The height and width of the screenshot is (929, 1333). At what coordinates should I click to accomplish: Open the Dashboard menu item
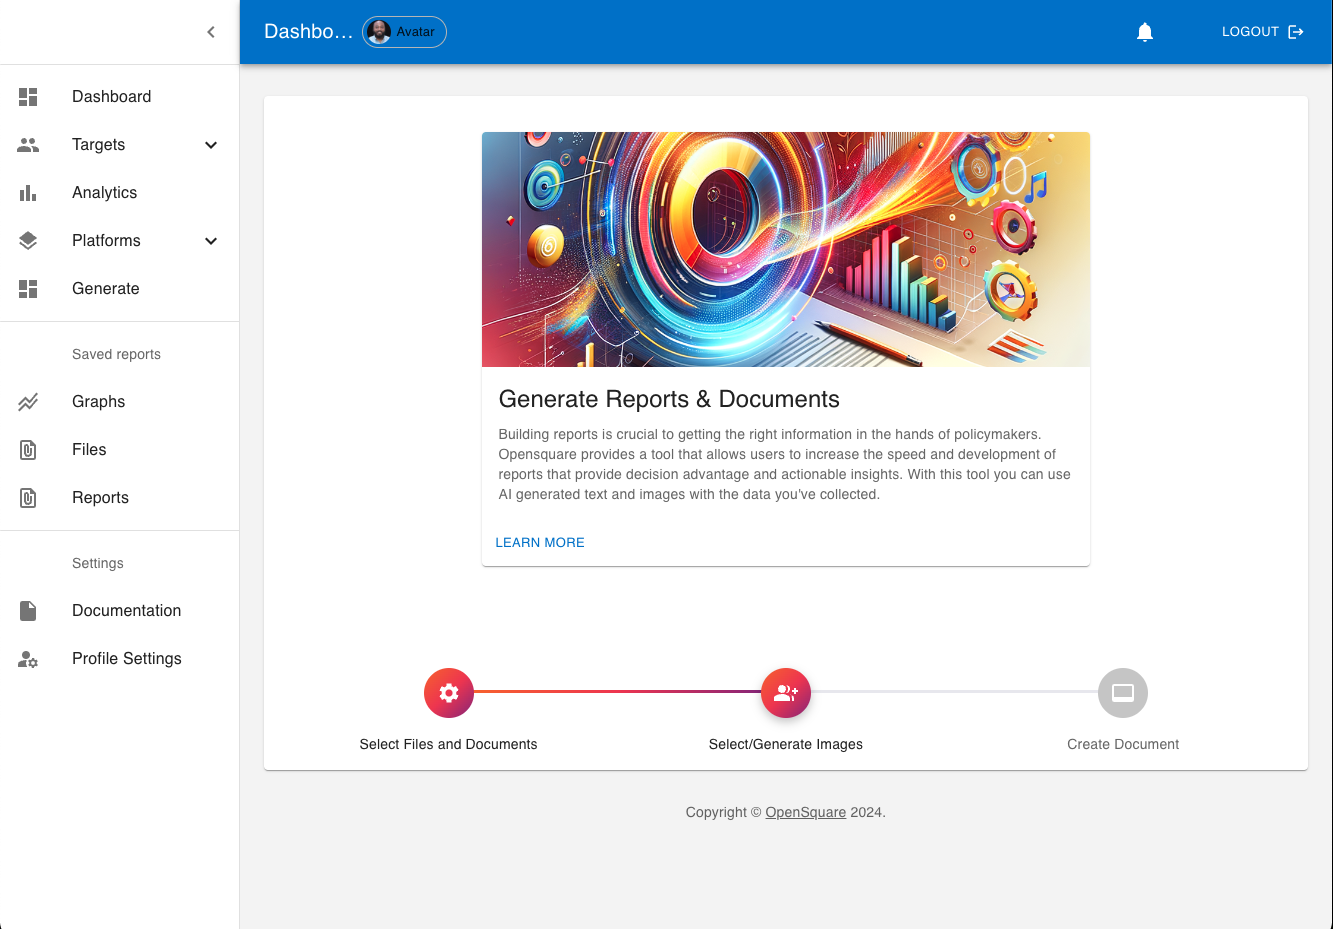pyautogui.click(x=120, y=97)
